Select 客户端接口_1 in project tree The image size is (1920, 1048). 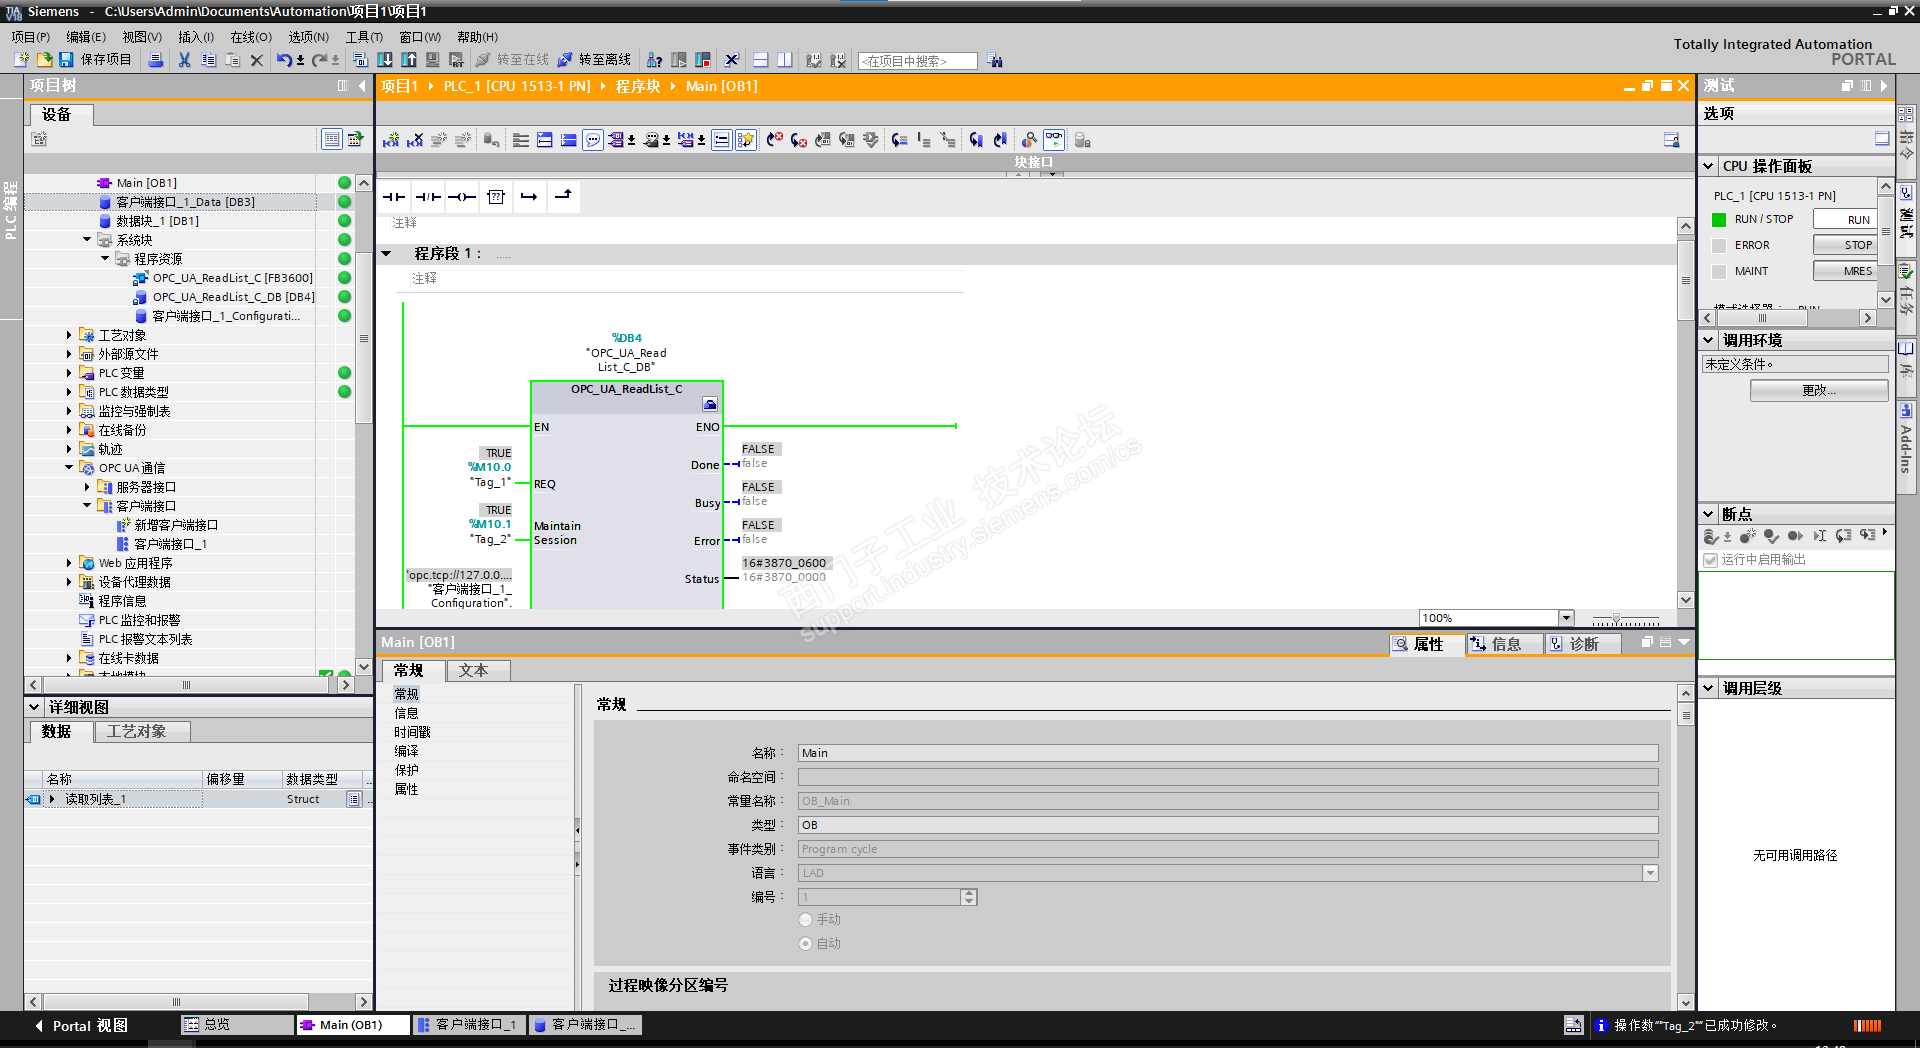(170, 544)
